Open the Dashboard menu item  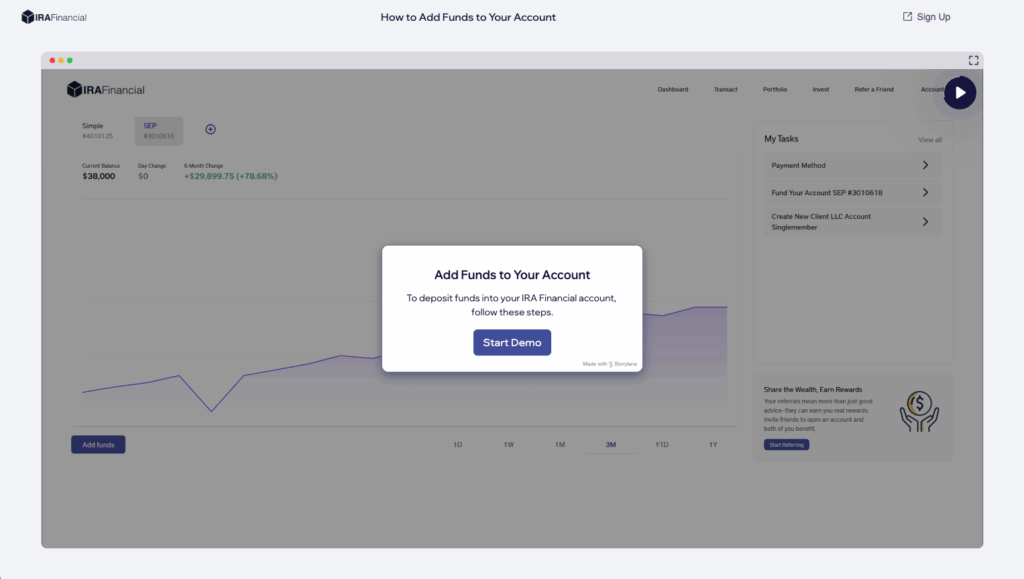point(672,90)
